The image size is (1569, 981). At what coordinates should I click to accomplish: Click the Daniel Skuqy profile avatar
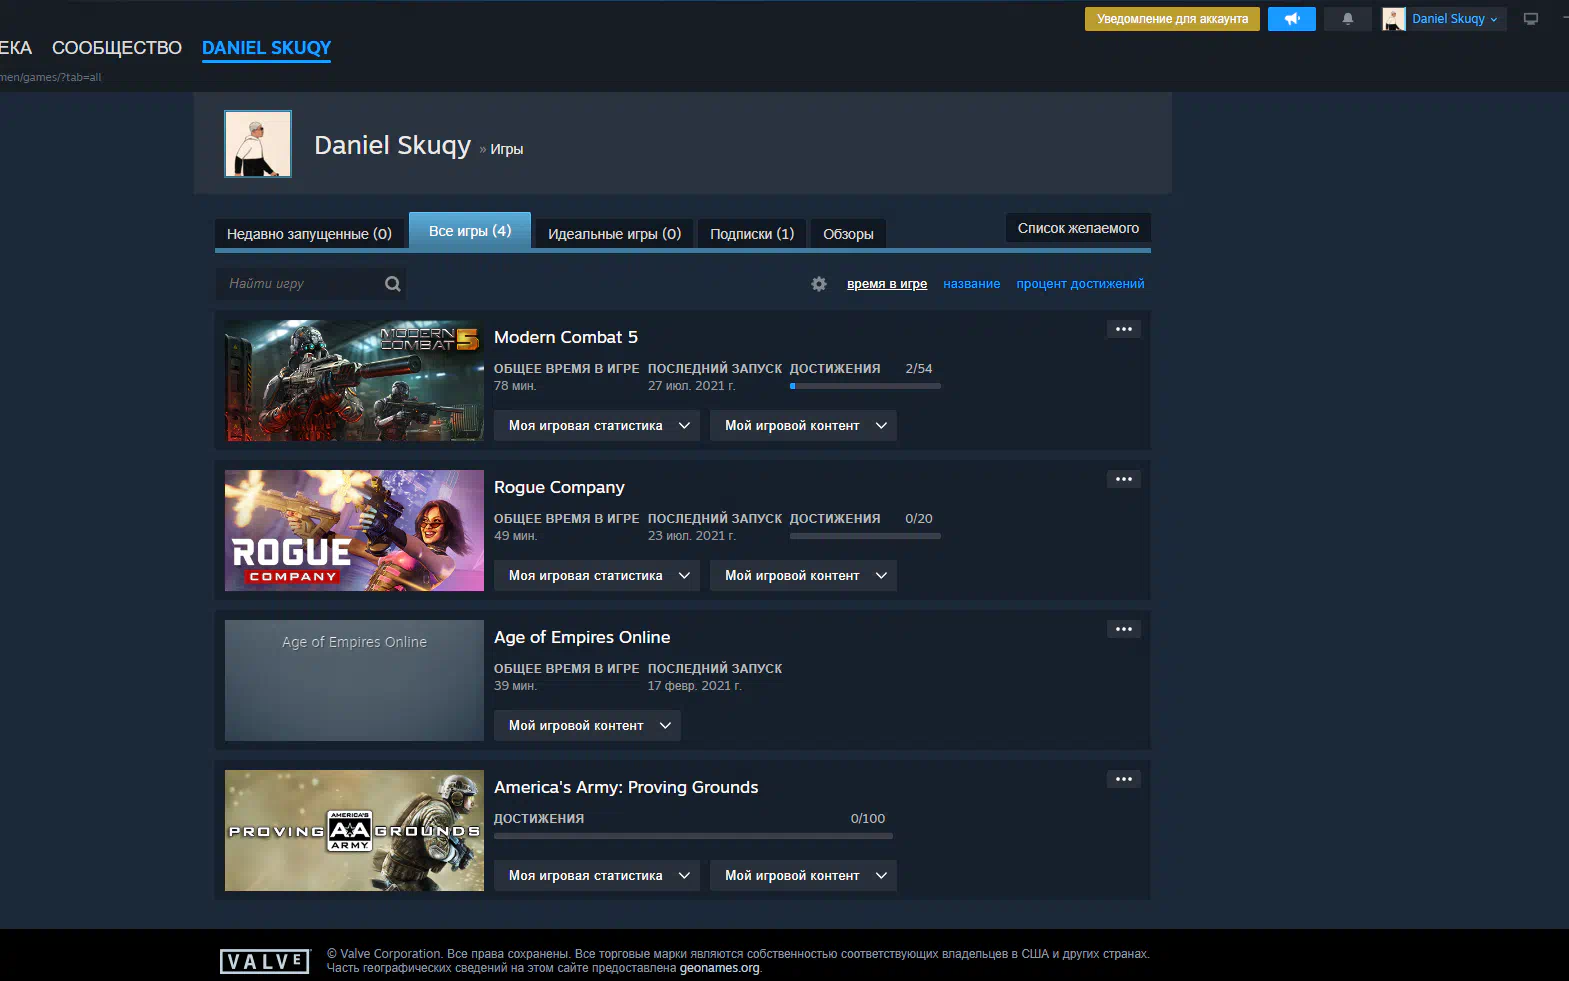point(258,144)
